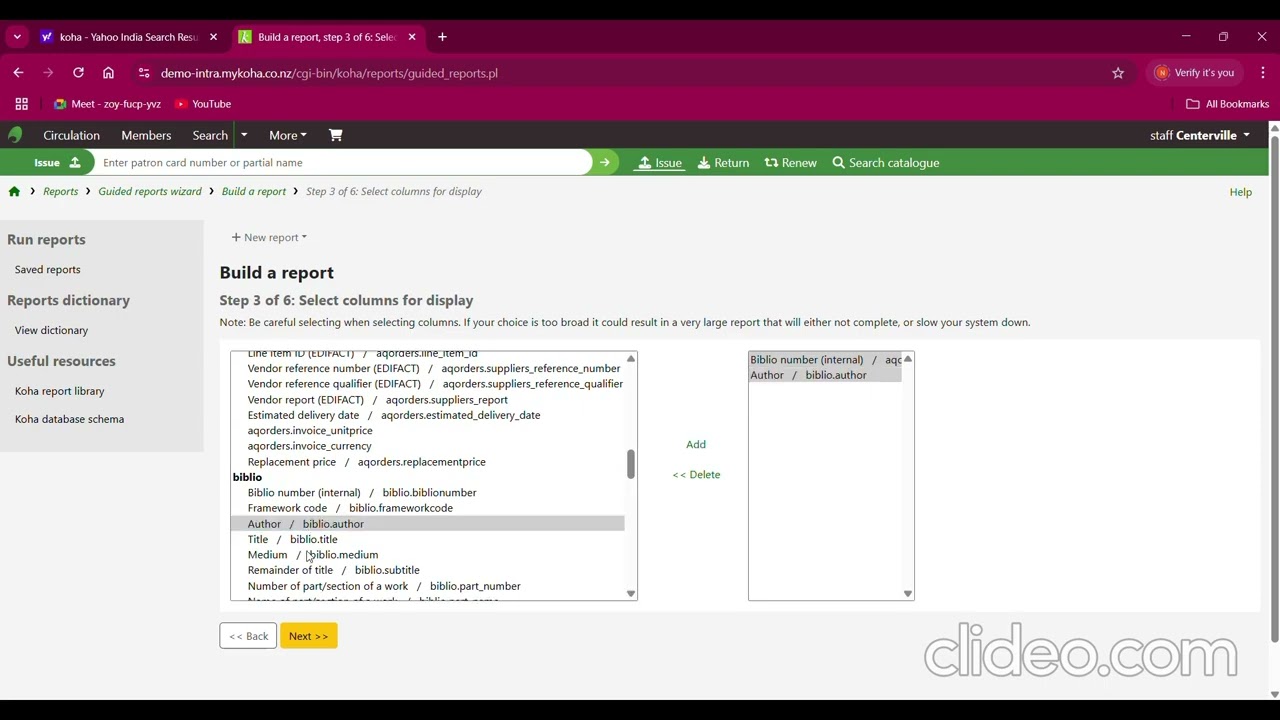The width and height of the screenshot is (1280, 720).
Task: Open the tab search dropdown arrow
Action: coord(17,37)
